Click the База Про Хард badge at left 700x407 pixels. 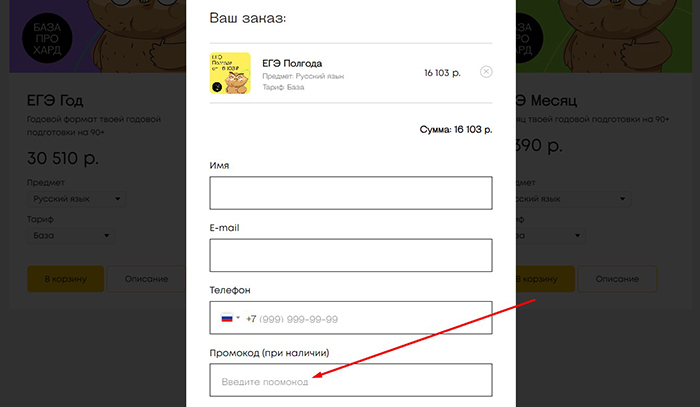(x=47, y=38)
